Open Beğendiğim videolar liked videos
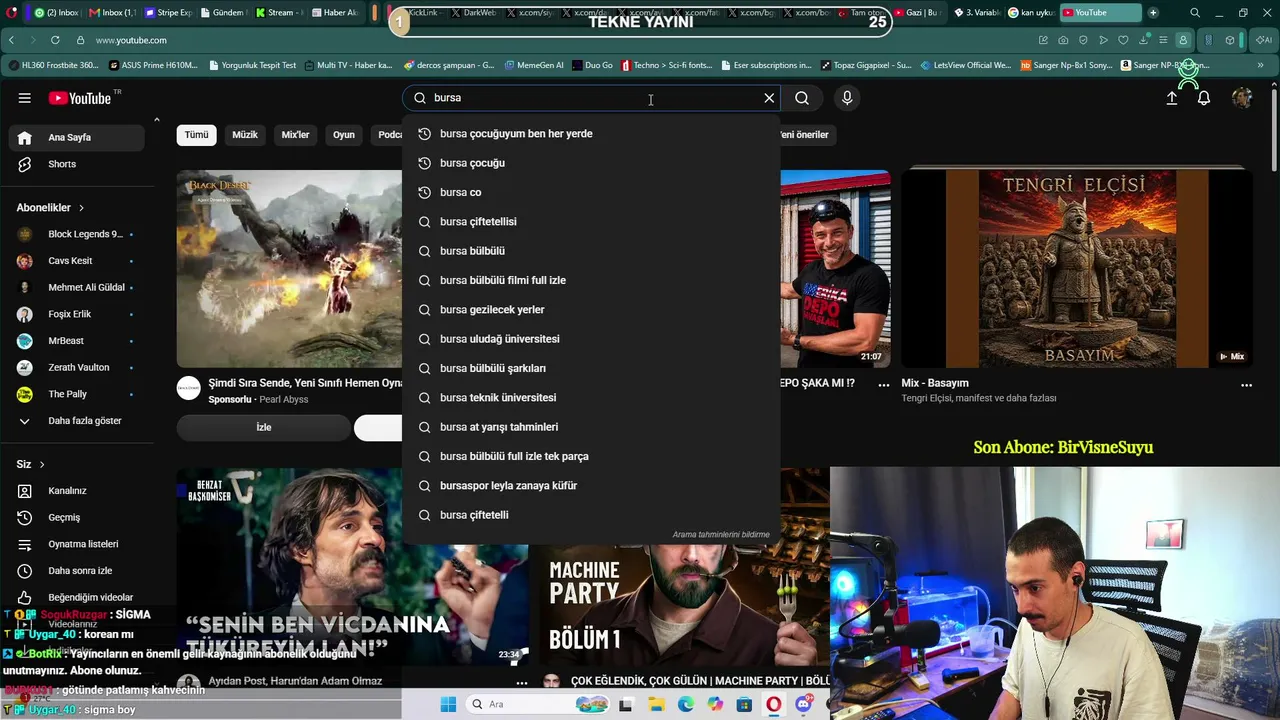 tap(78, 597)
